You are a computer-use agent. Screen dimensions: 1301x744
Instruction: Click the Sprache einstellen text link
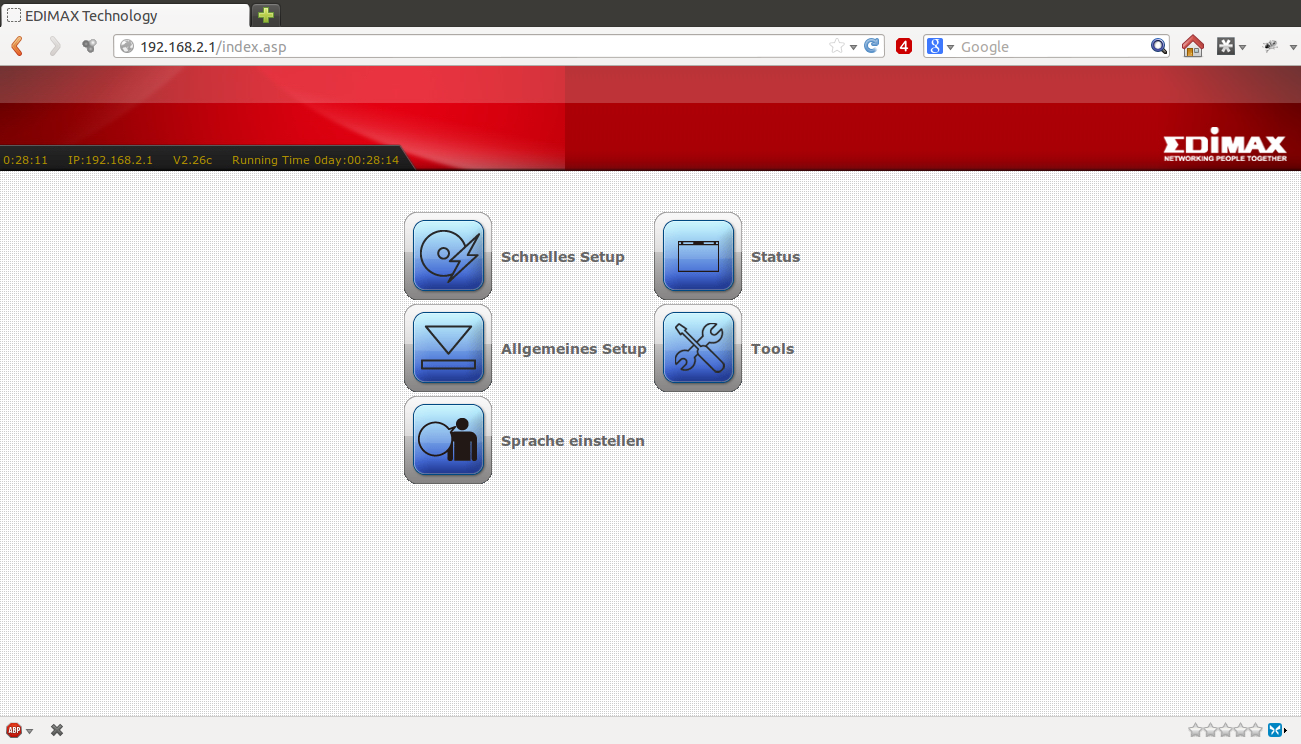click(572, 441)
